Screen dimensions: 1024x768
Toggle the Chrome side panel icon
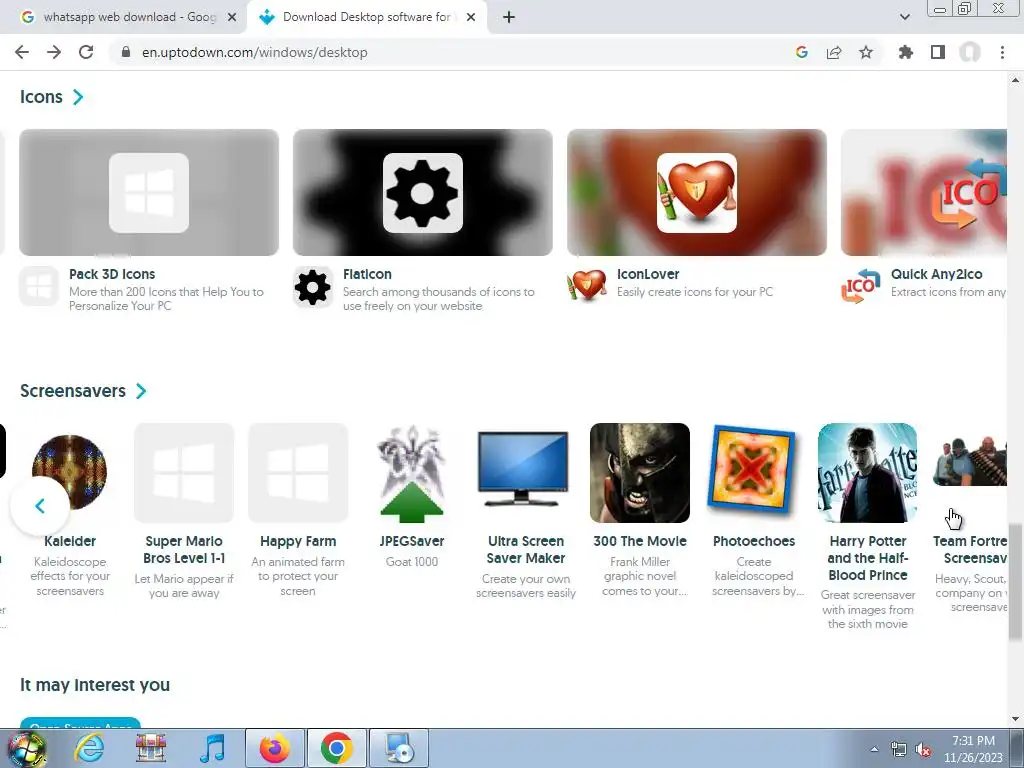tap(938, 52)
